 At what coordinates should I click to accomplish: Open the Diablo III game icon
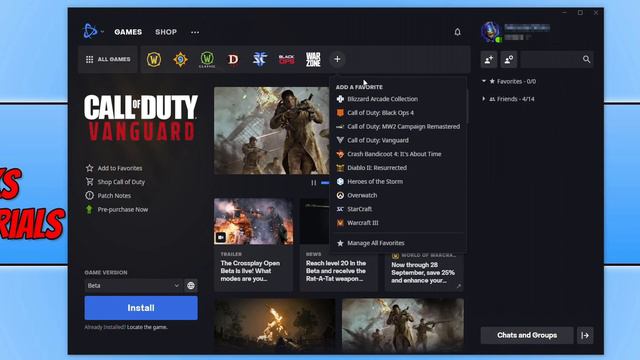coord(233,60)
